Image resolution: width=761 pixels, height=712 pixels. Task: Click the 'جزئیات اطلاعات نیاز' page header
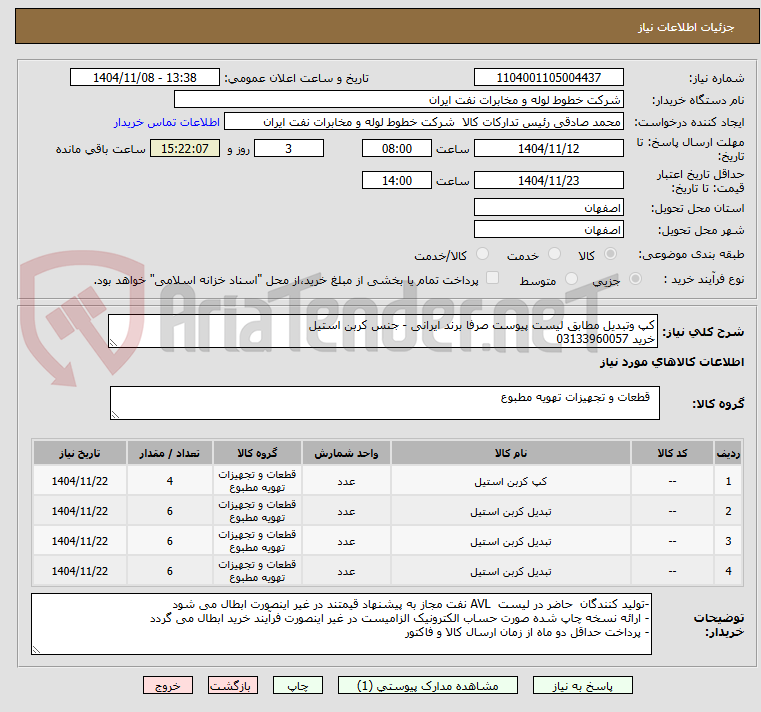(686, 27)
